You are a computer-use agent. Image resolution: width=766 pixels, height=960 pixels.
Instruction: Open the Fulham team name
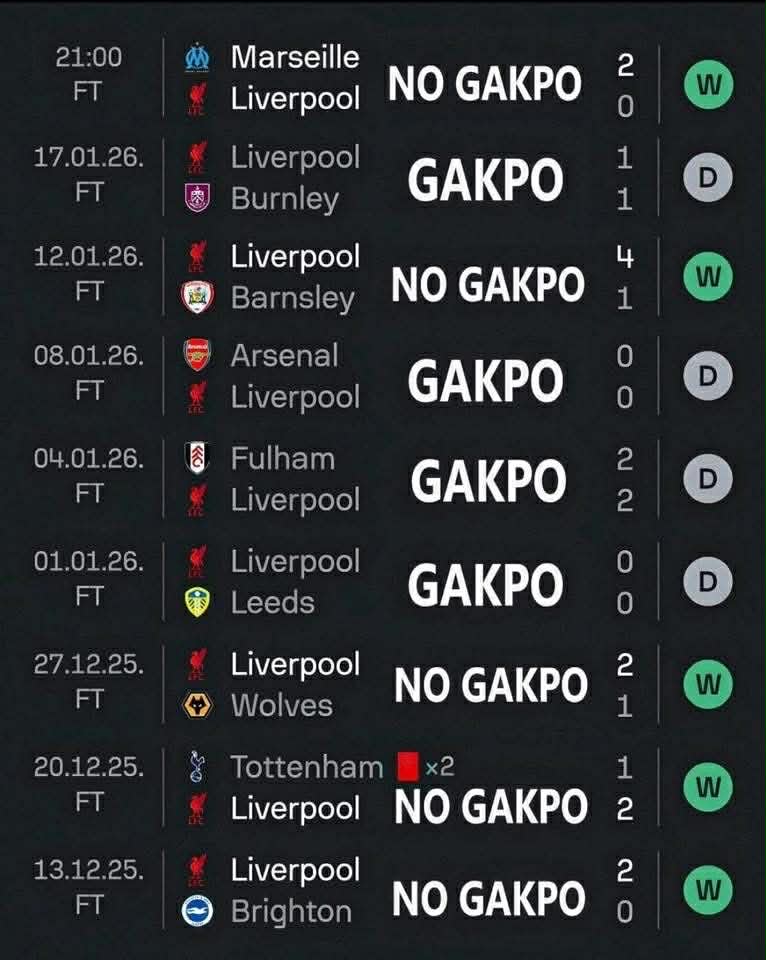pos(282,458)
